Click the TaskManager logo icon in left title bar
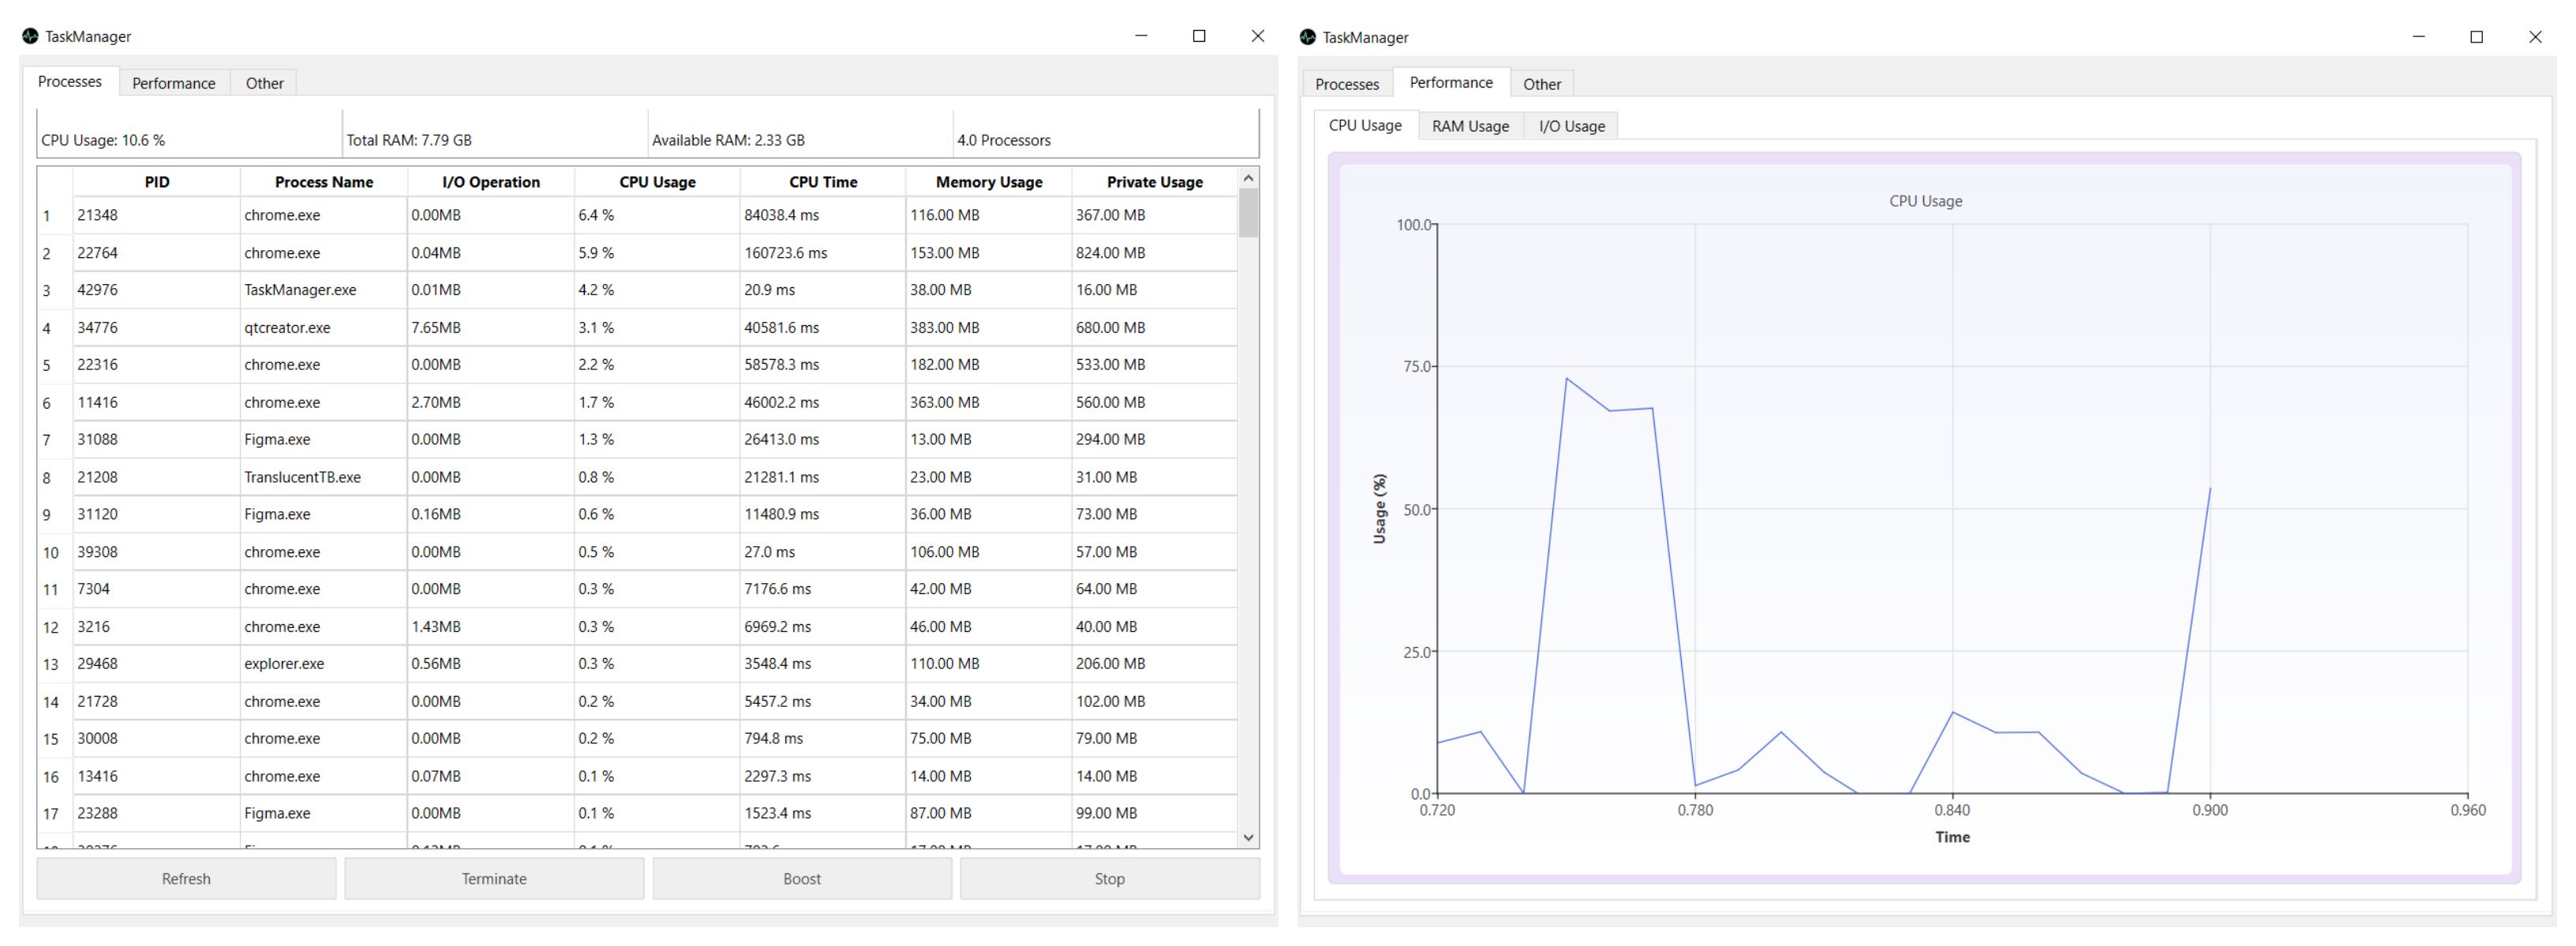The height and width of the screenshot is (946, 2576). [31, 36]
